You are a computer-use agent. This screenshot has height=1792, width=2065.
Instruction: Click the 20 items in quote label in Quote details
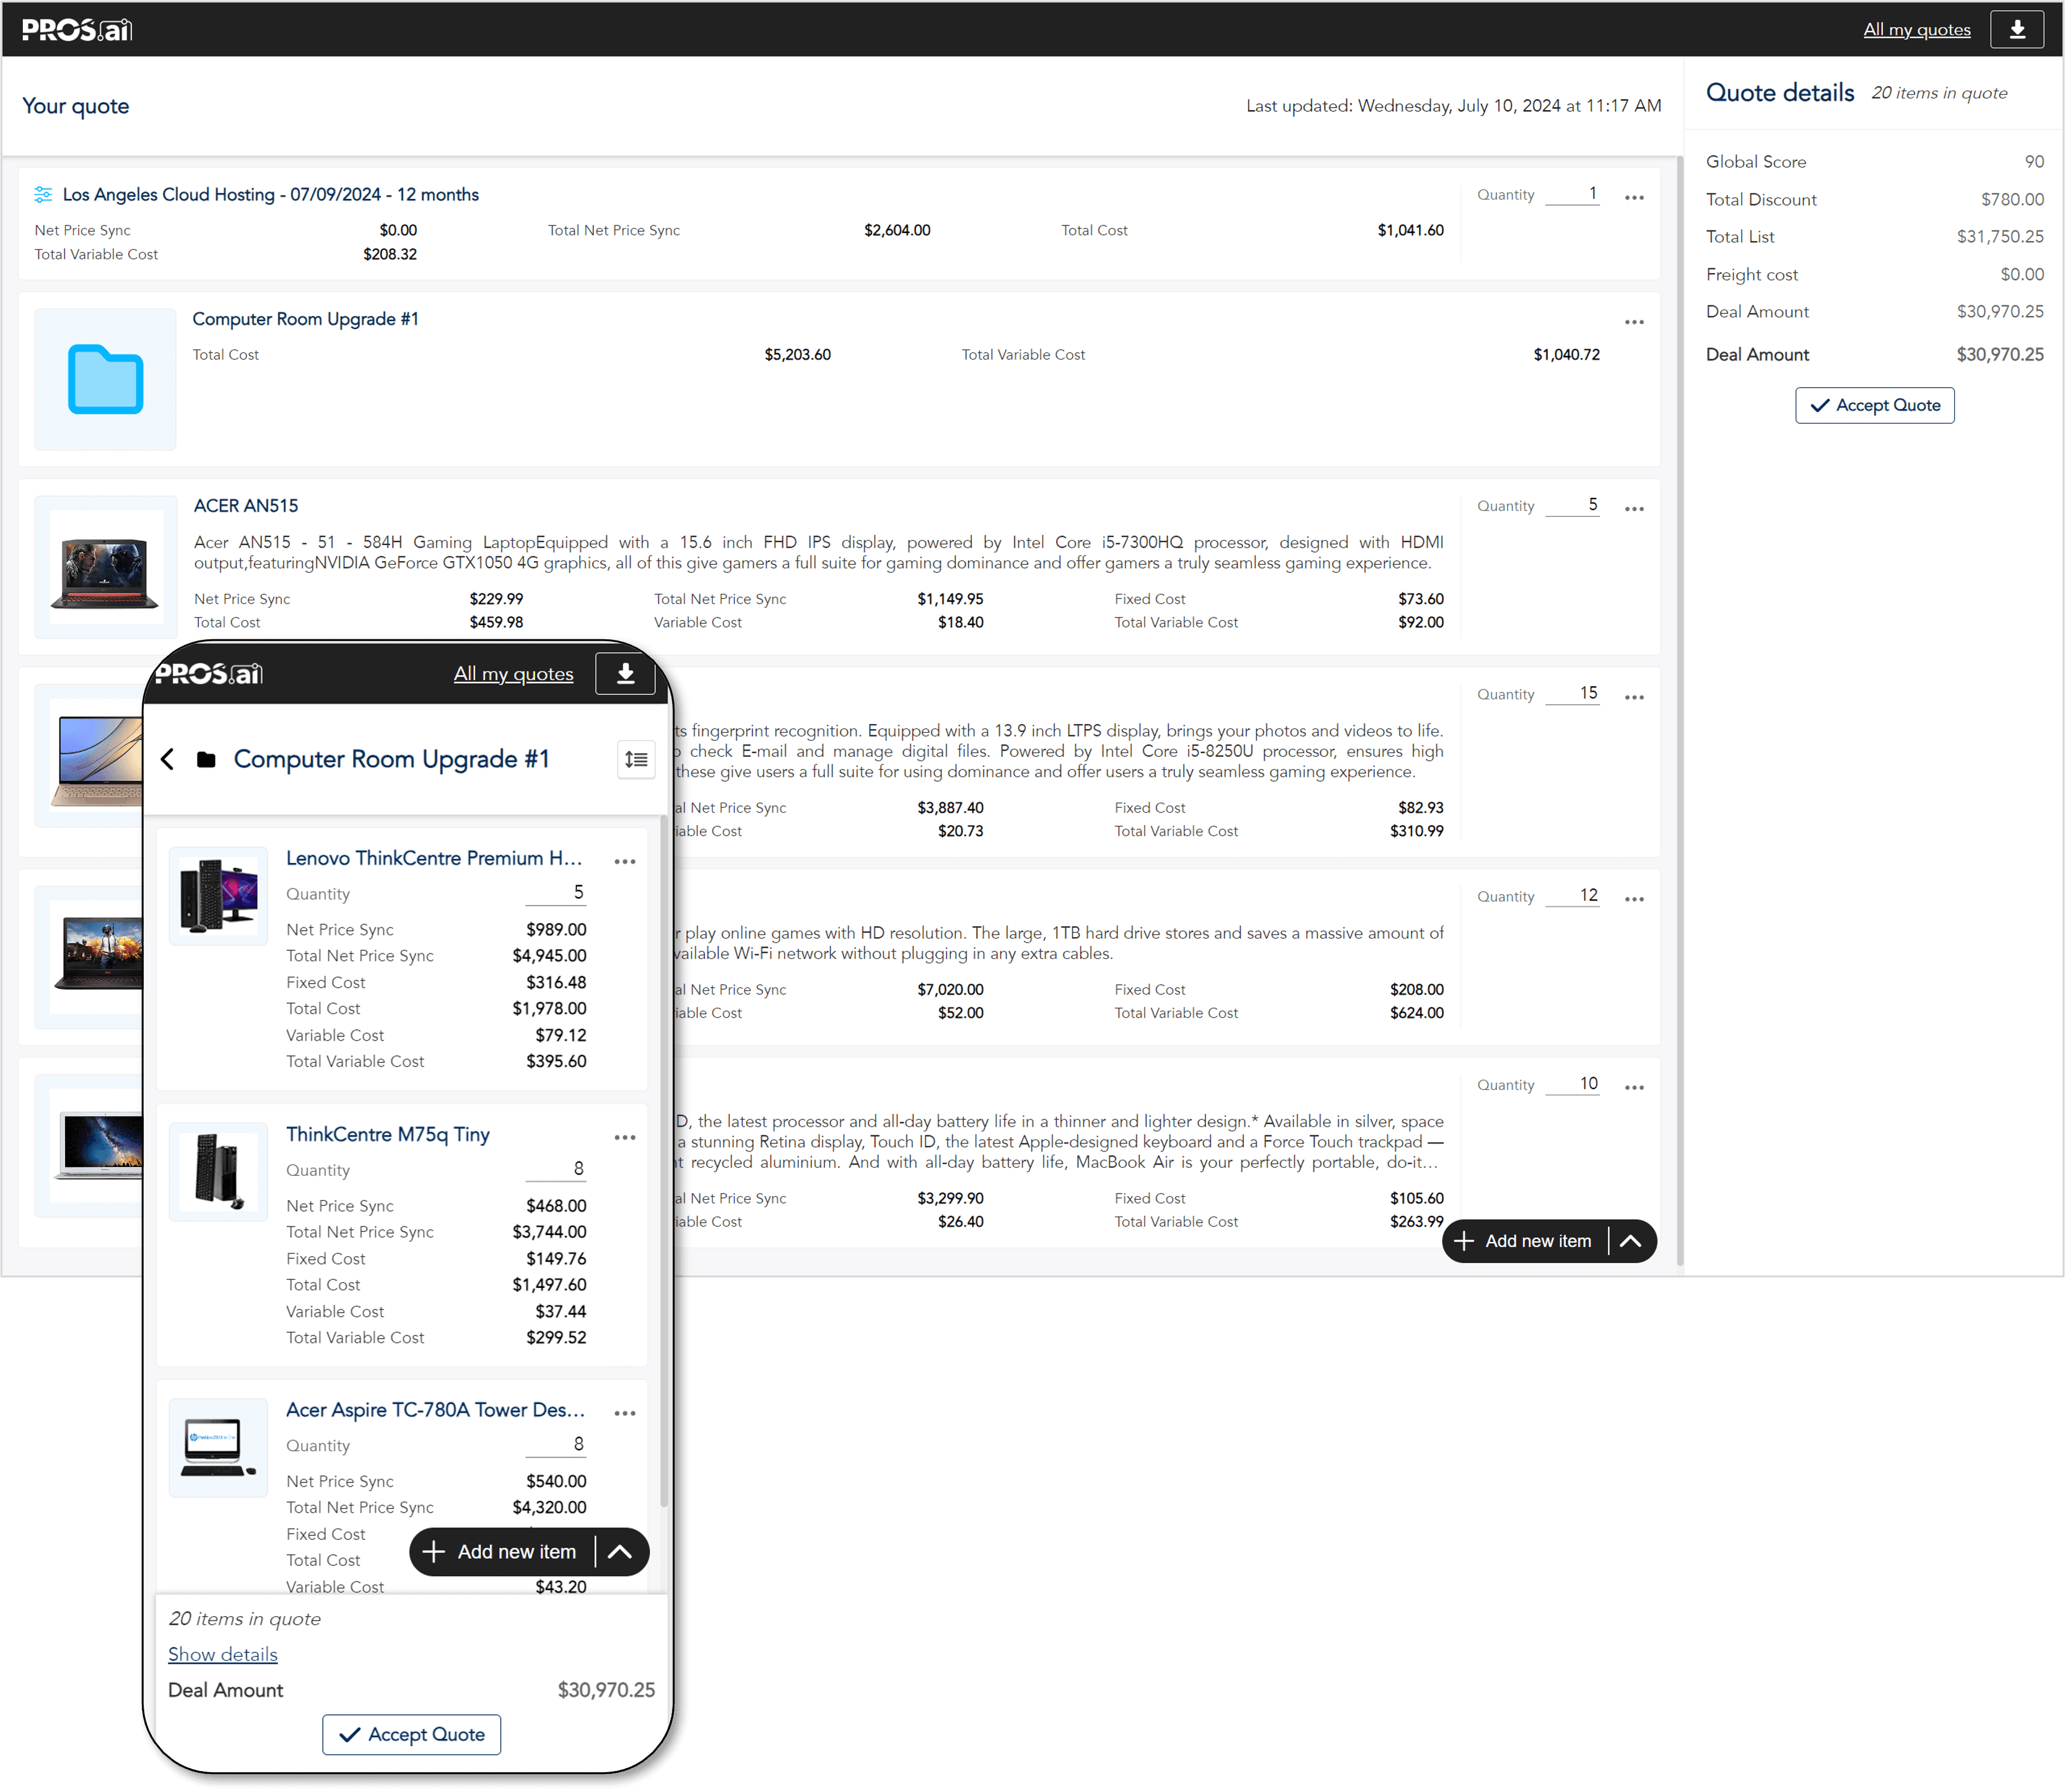coord(1939,93)
